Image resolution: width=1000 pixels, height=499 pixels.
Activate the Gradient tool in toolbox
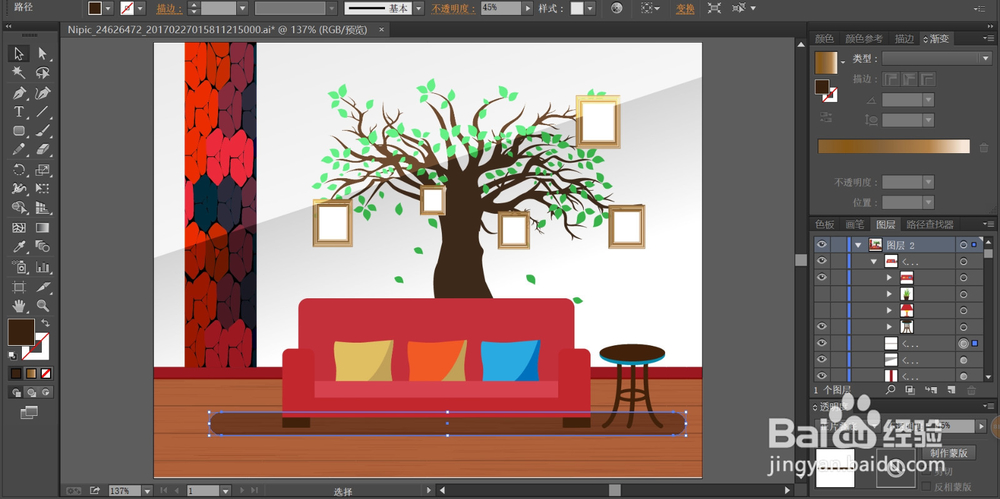click(43, 228)
